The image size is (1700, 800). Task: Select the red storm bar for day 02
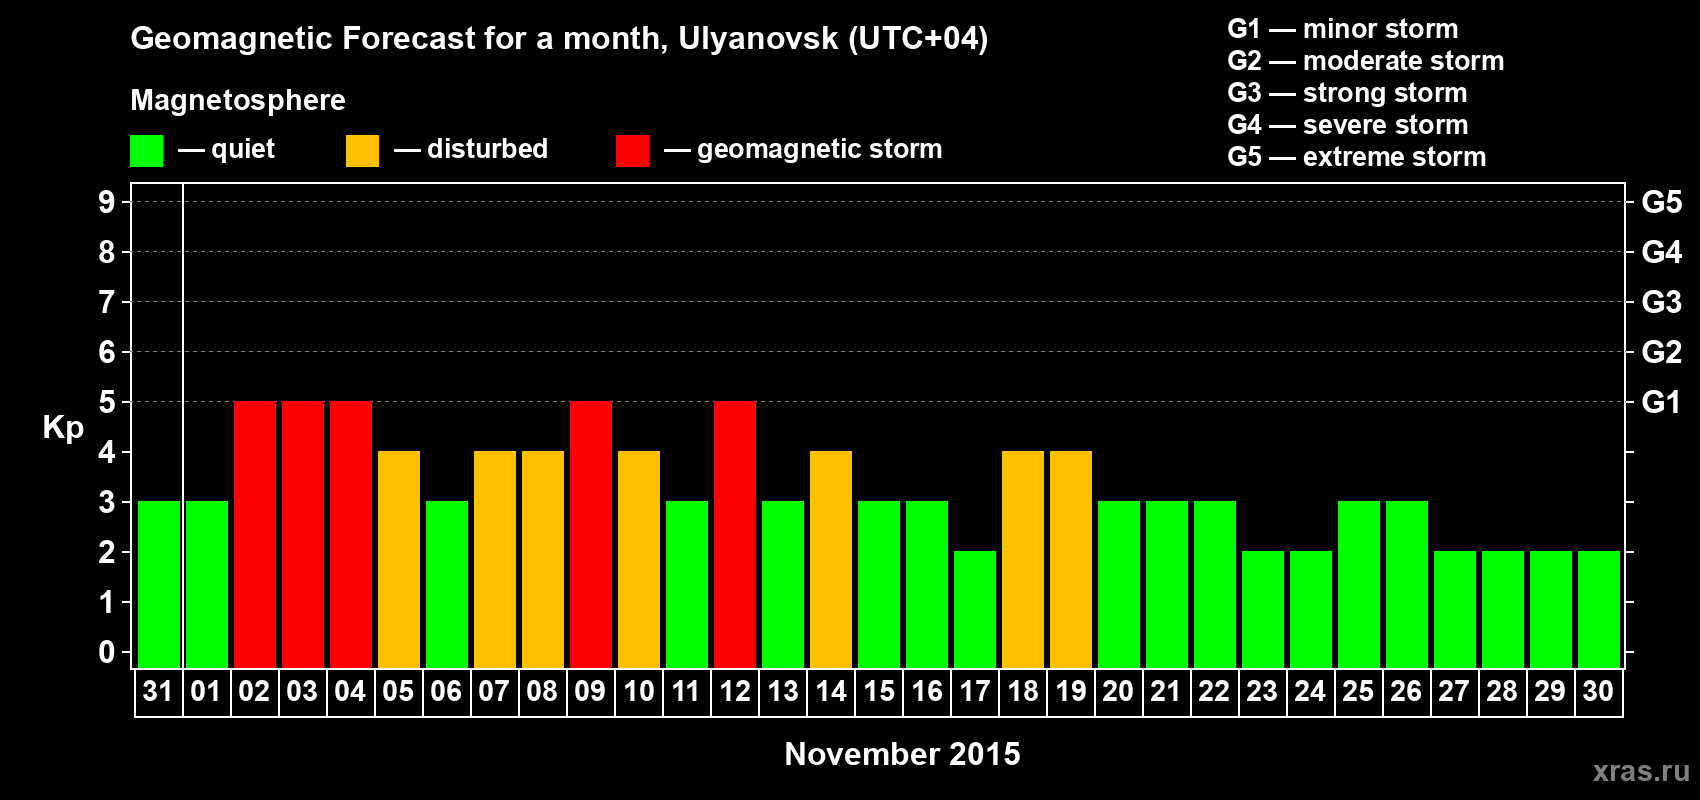[x=255, y=534]
